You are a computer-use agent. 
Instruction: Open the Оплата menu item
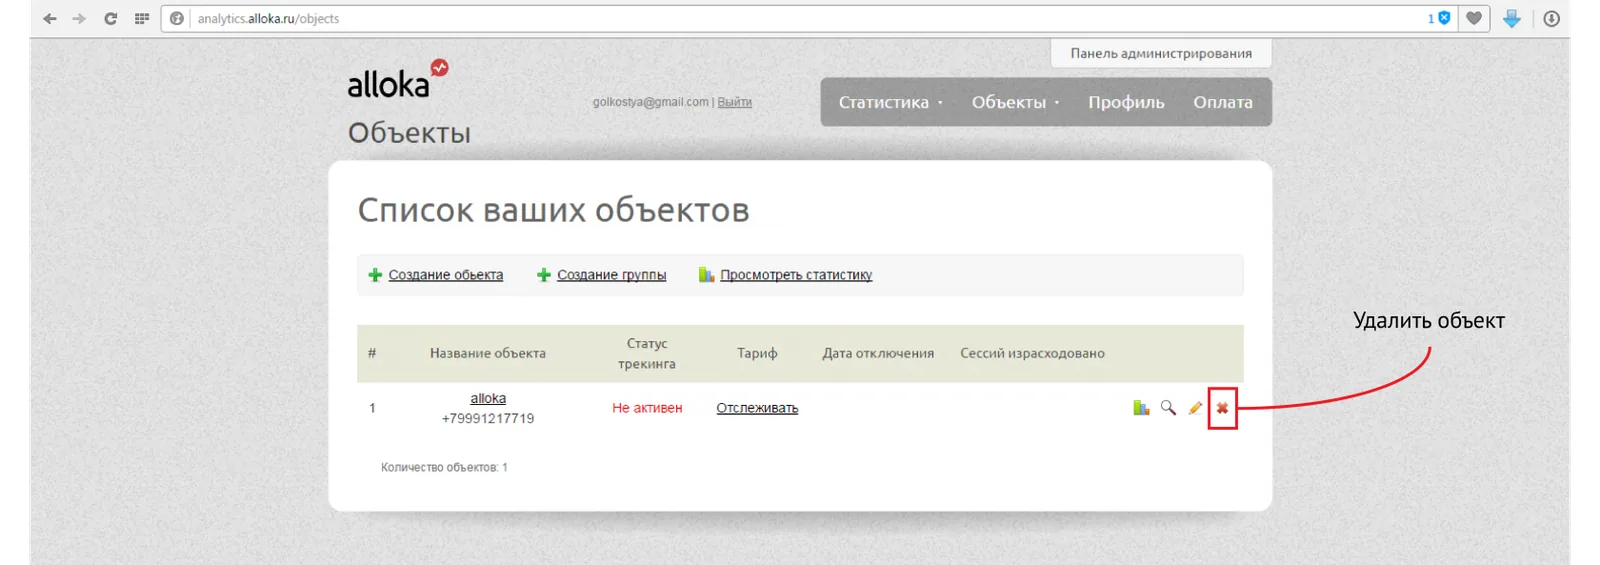click(x=1223, y=102)
